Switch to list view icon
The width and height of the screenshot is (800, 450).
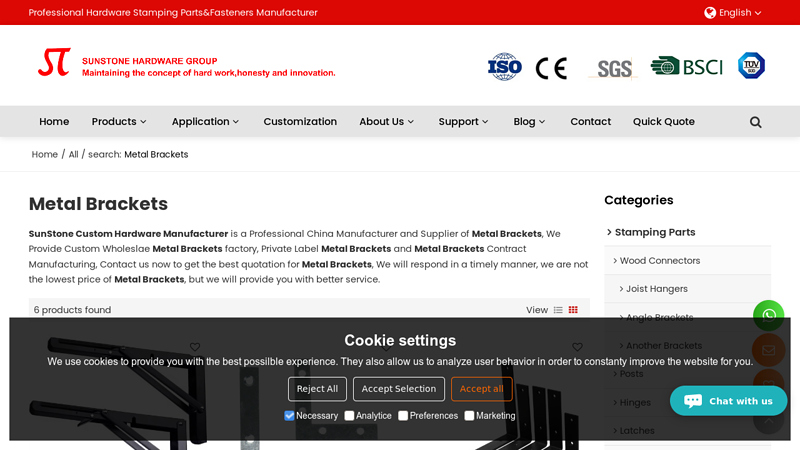pos(558,310)
